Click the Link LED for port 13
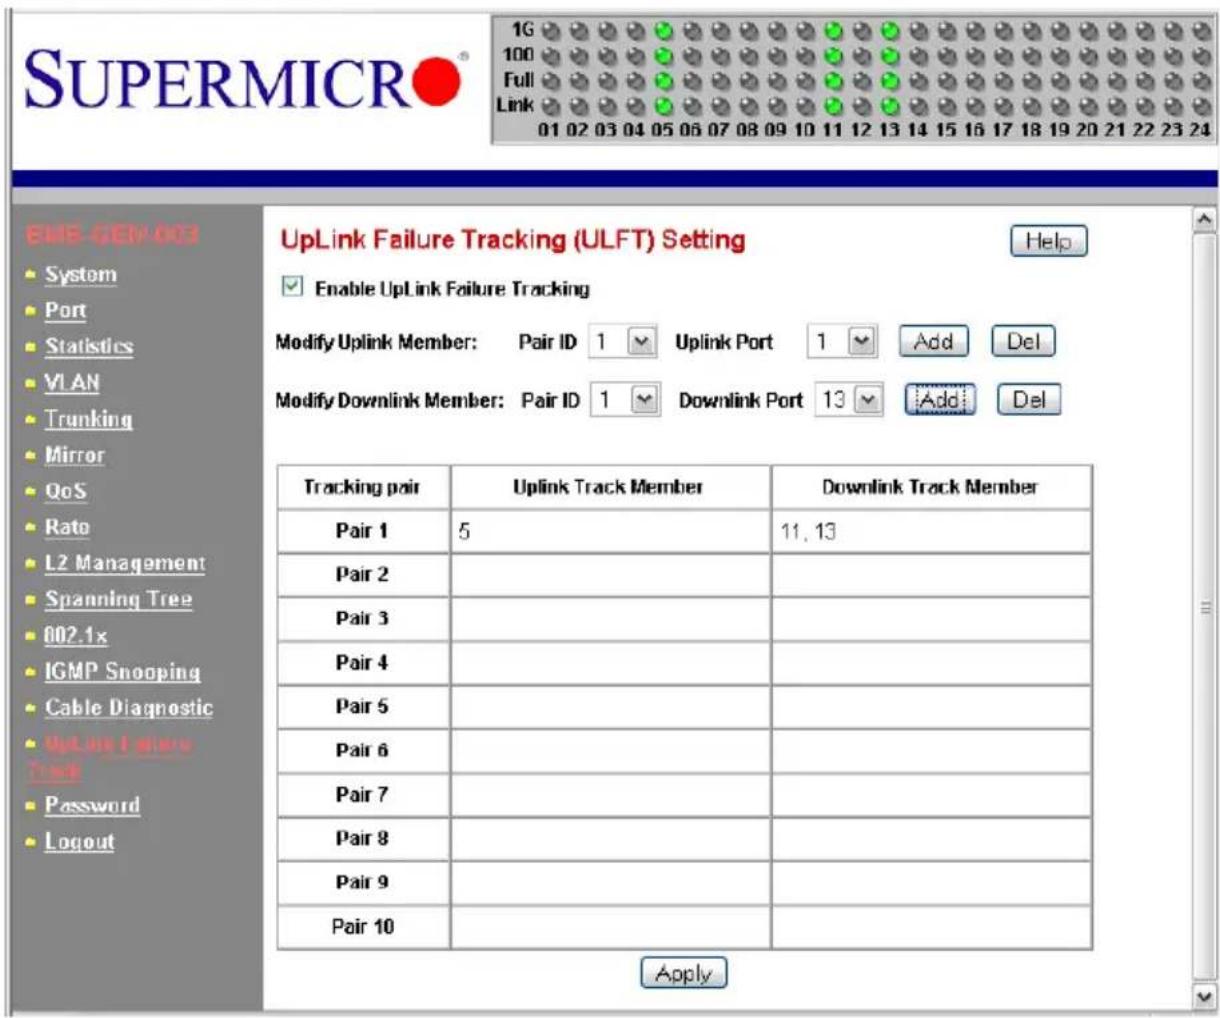Image resolution: width=1220 pixels, height=1018 pixels. click(x=890, y=105)
